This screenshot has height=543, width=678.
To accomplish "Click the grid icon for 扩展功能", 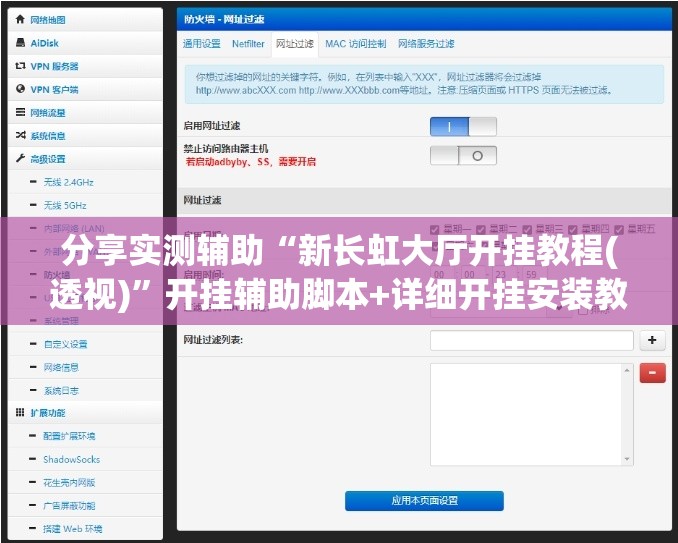I will tap(20, 412).
